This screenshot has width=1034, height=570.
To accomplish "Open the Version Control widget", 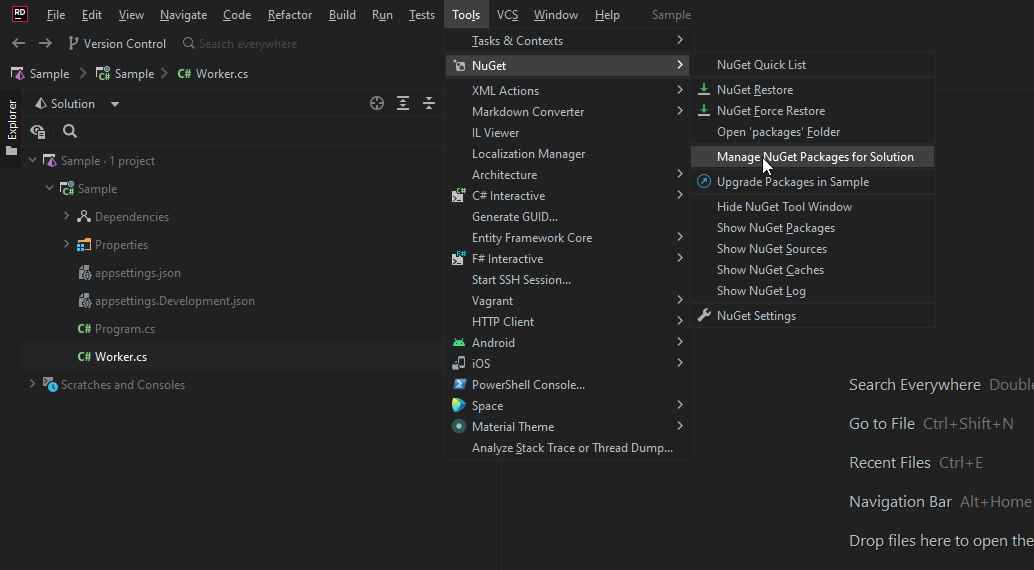I will pyautogui.click(x=117, y=44).
